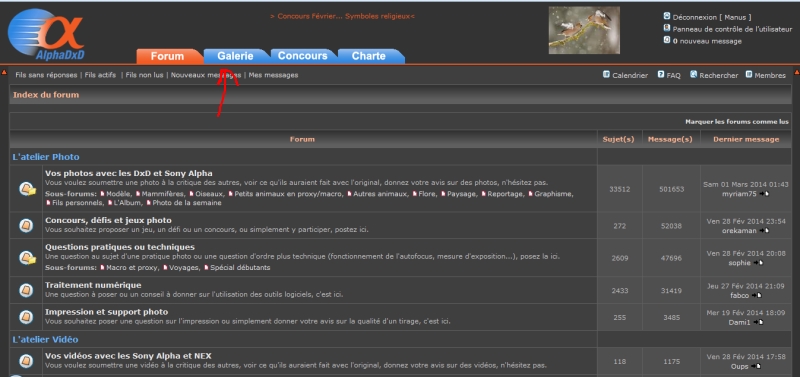Open the Membres list link
The image size is (800, 377).
pyautogui.click(x=770, y=76)
